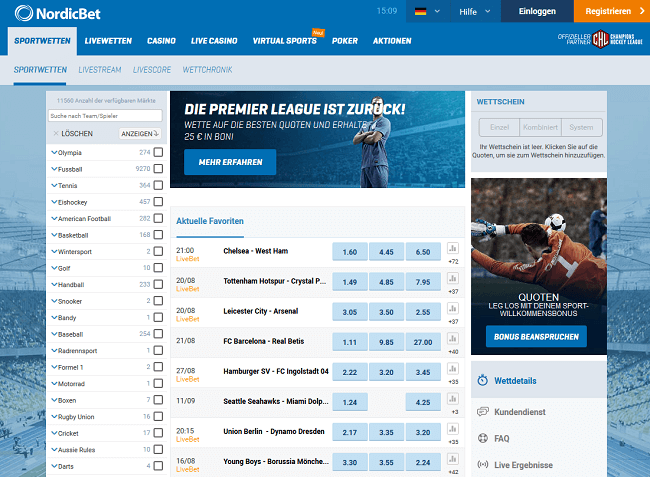Open the Virtual Sports section
Screen dimensions: 650x477
pos(285,41)
